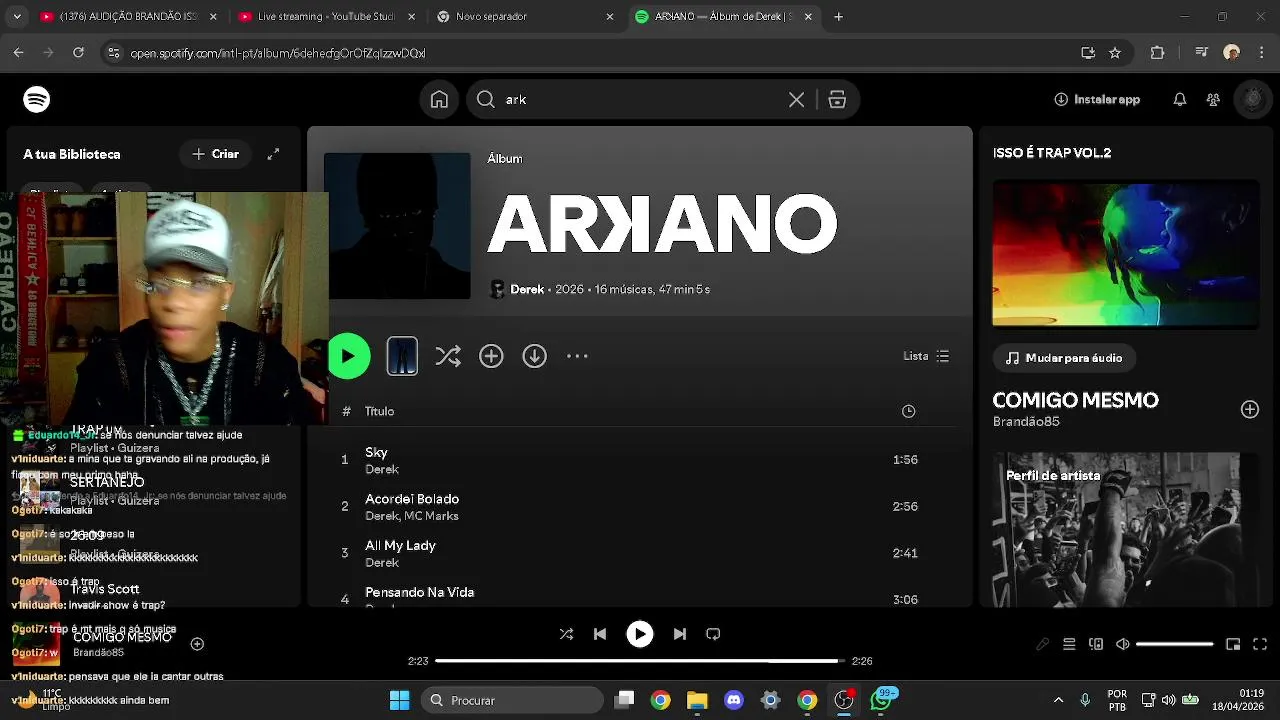This screenshot has width=1280, height=720.
Task: Select track 'Sky'
Action: click(376, 452)
